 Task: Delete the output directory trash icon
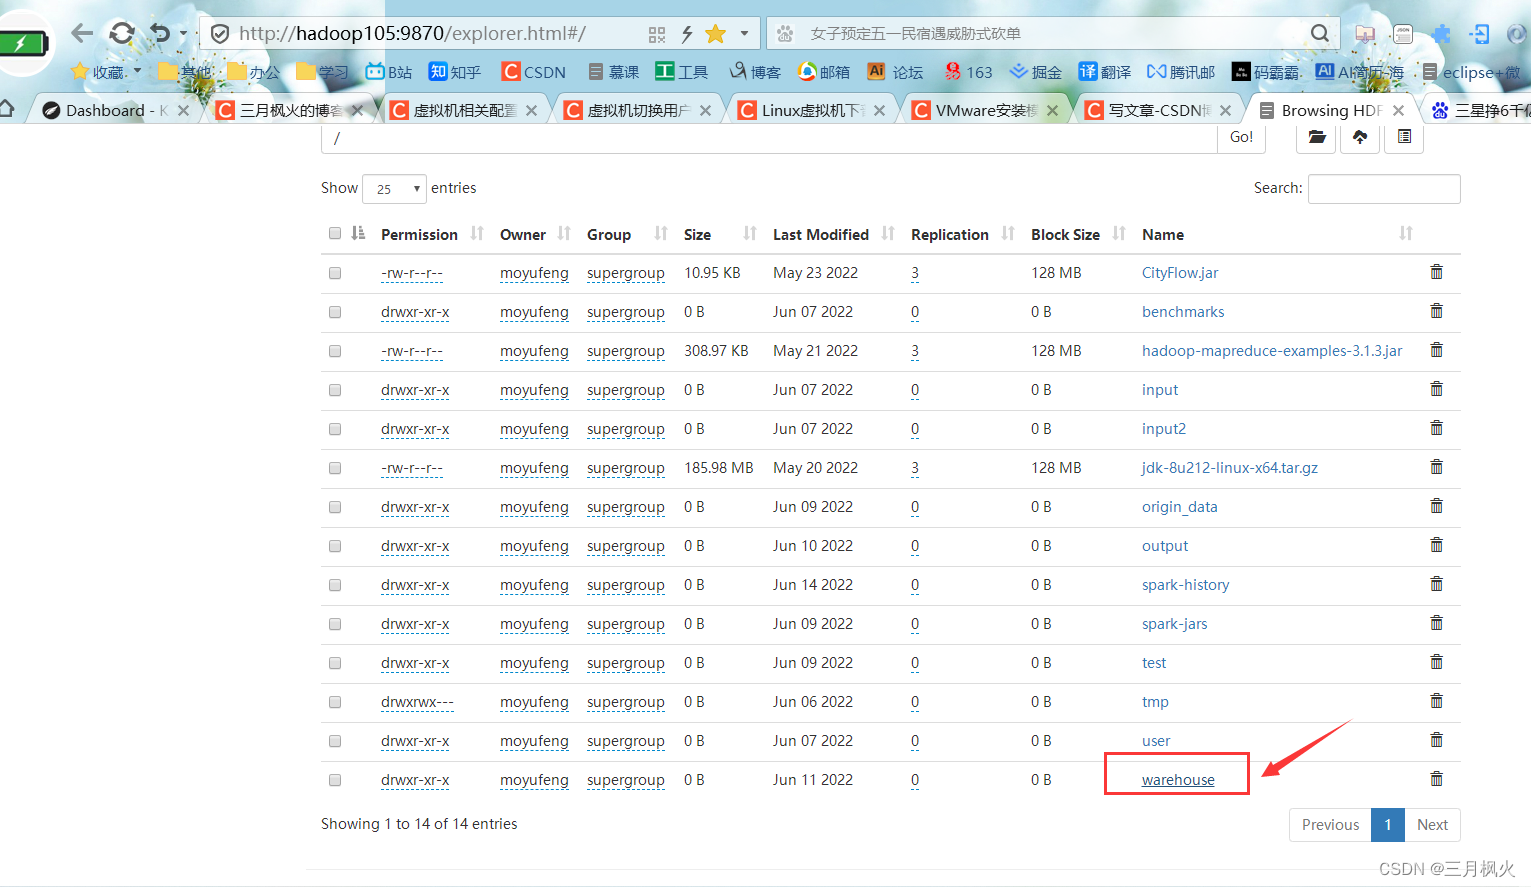1436,545
